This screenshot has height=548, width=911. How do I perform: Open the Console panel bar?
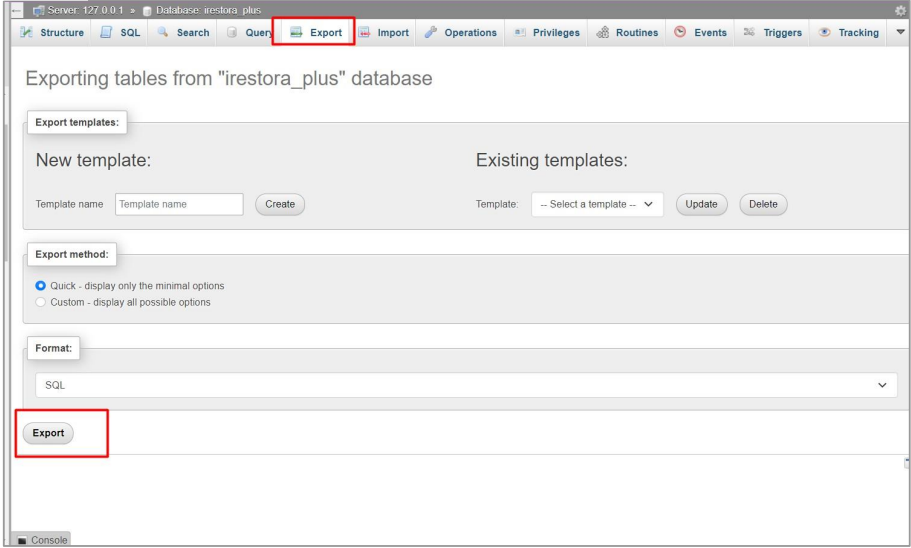41,540
